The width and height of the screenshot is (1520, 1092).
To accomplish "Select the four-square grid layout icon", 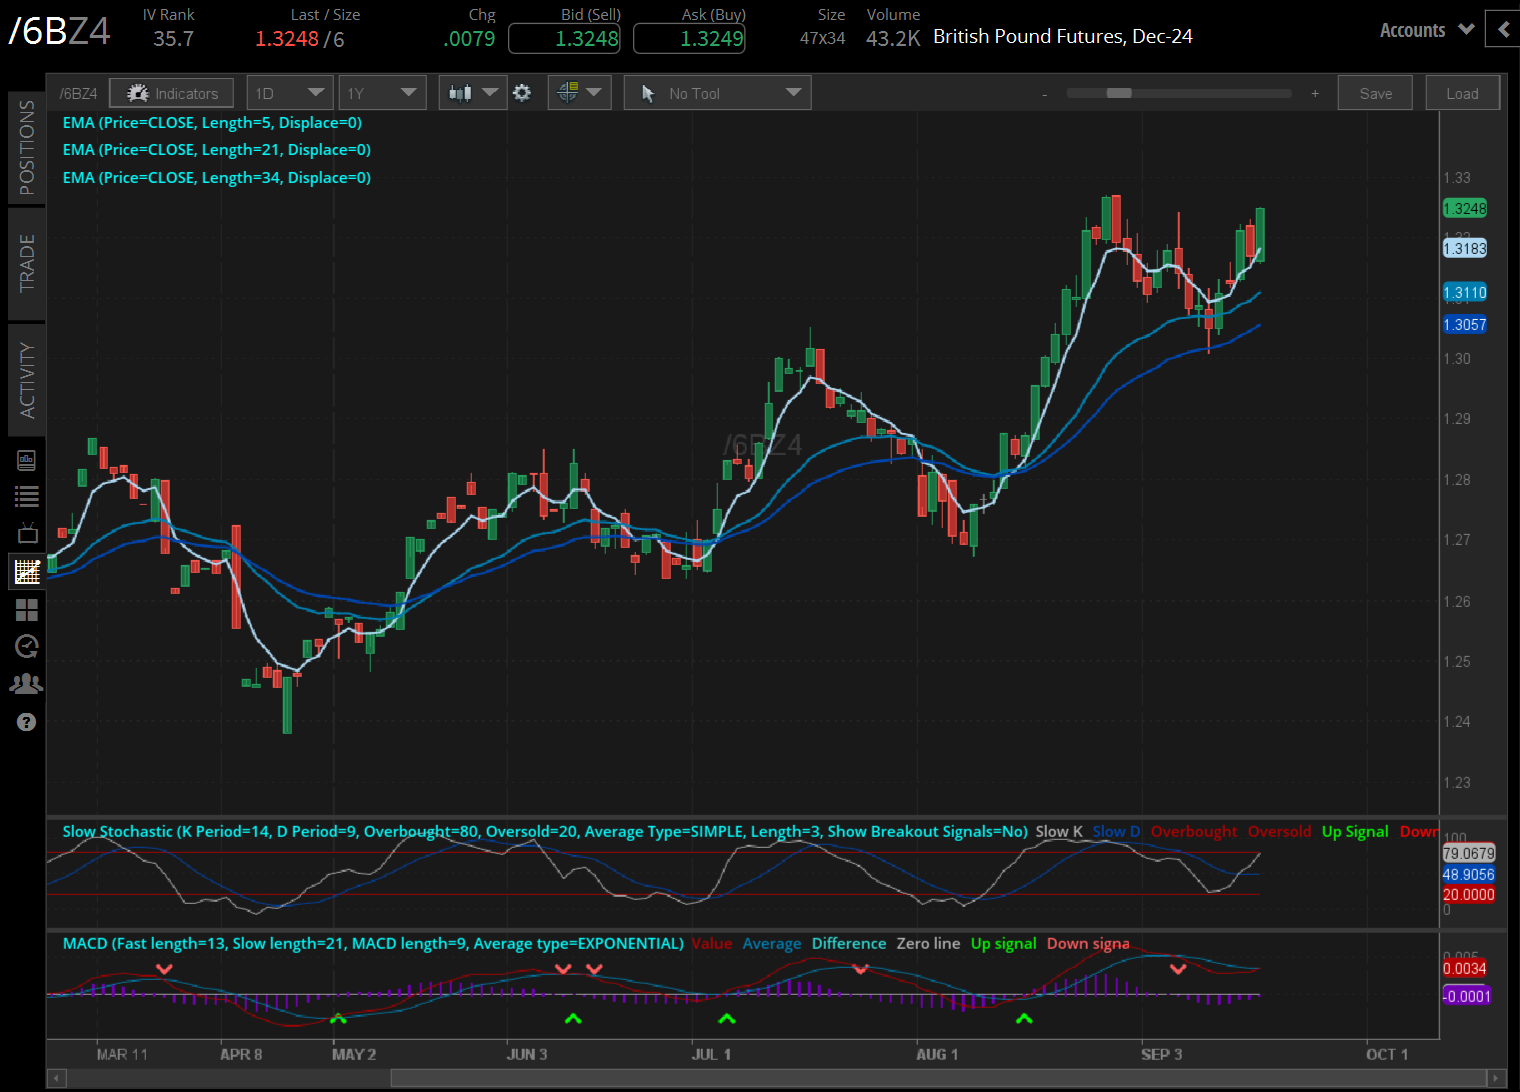I will [27, 610].
